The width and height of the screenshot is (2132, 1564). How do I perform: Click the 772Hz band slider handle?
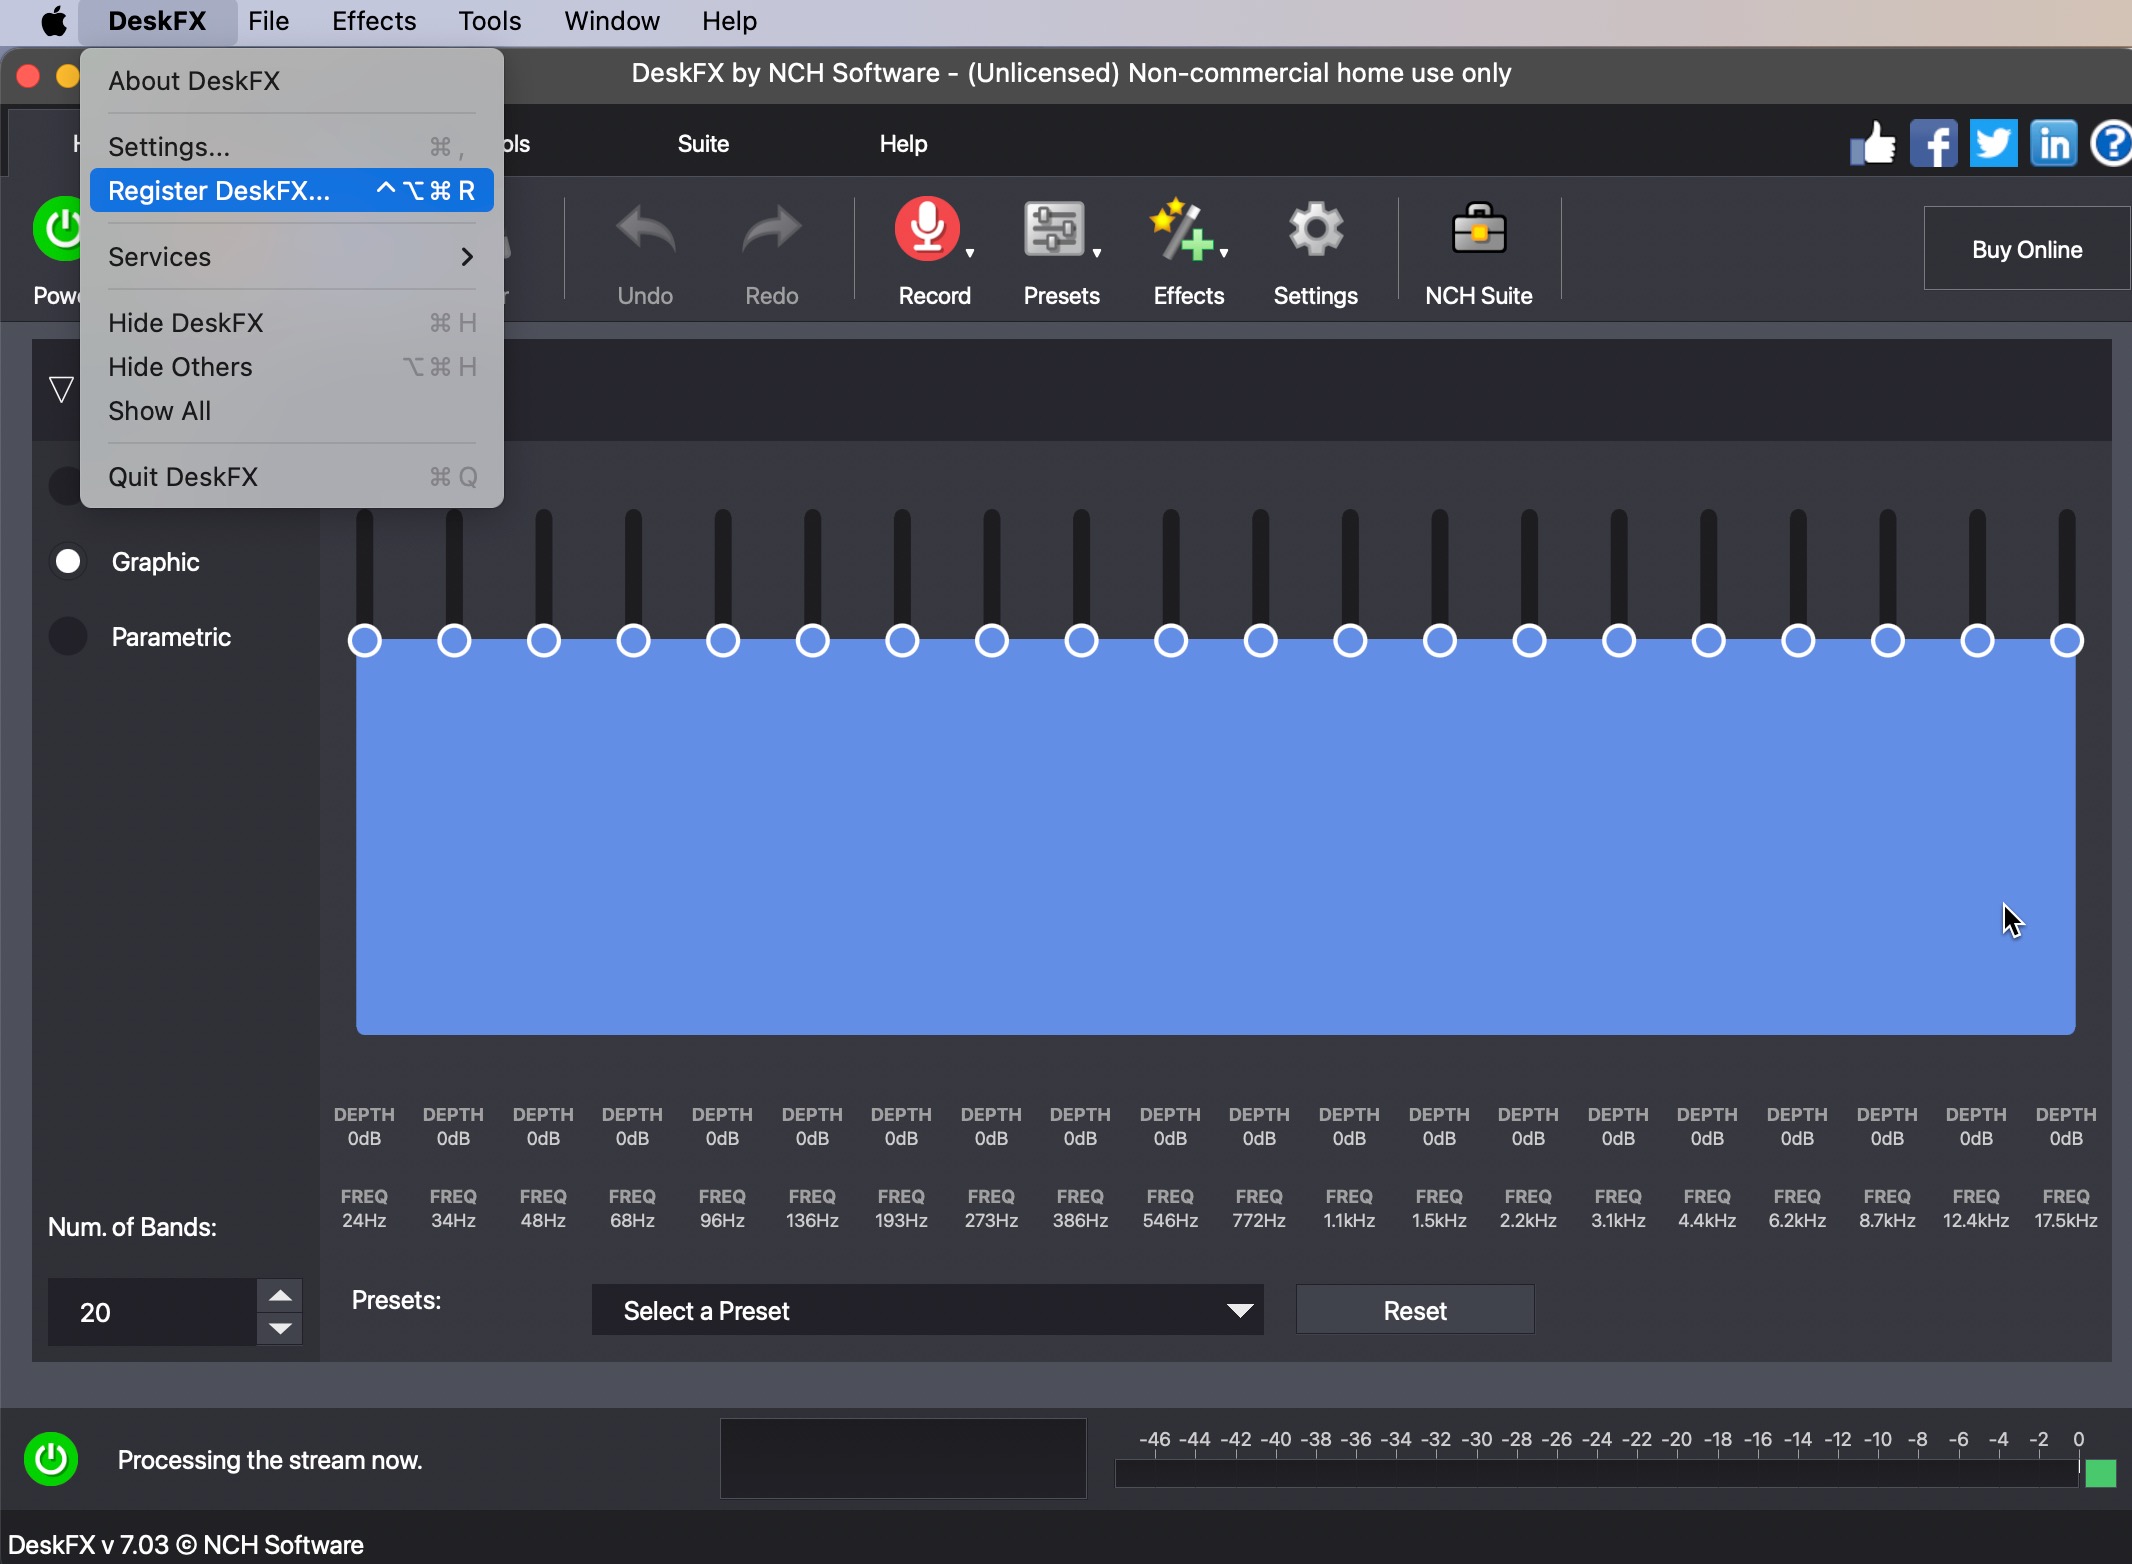point(1260,640)
